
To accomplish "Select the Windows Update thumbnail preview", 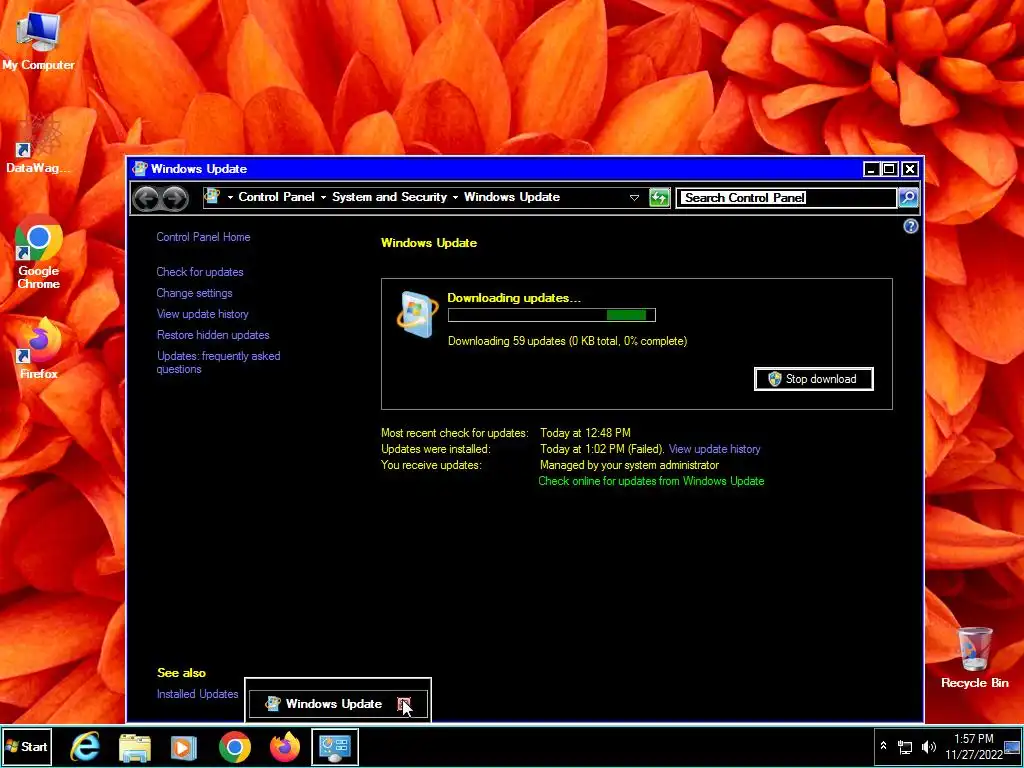I will tap(338, 704).
